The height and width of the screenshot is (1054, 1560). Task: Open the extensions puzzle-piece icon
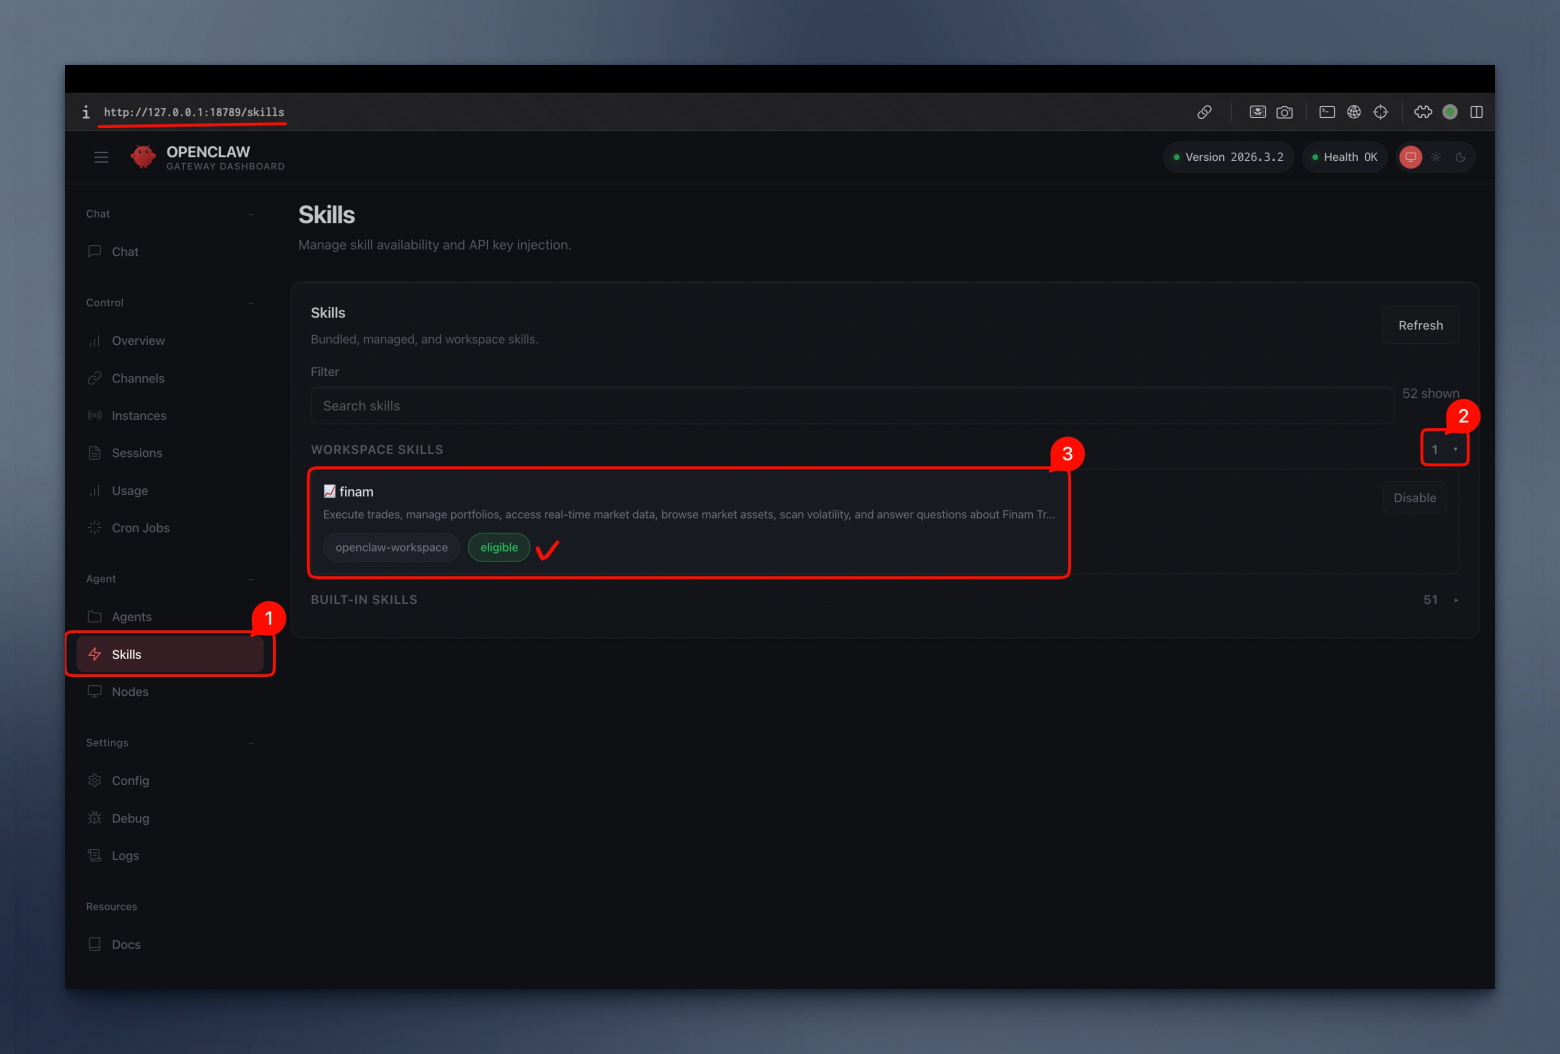(1423, 112)
